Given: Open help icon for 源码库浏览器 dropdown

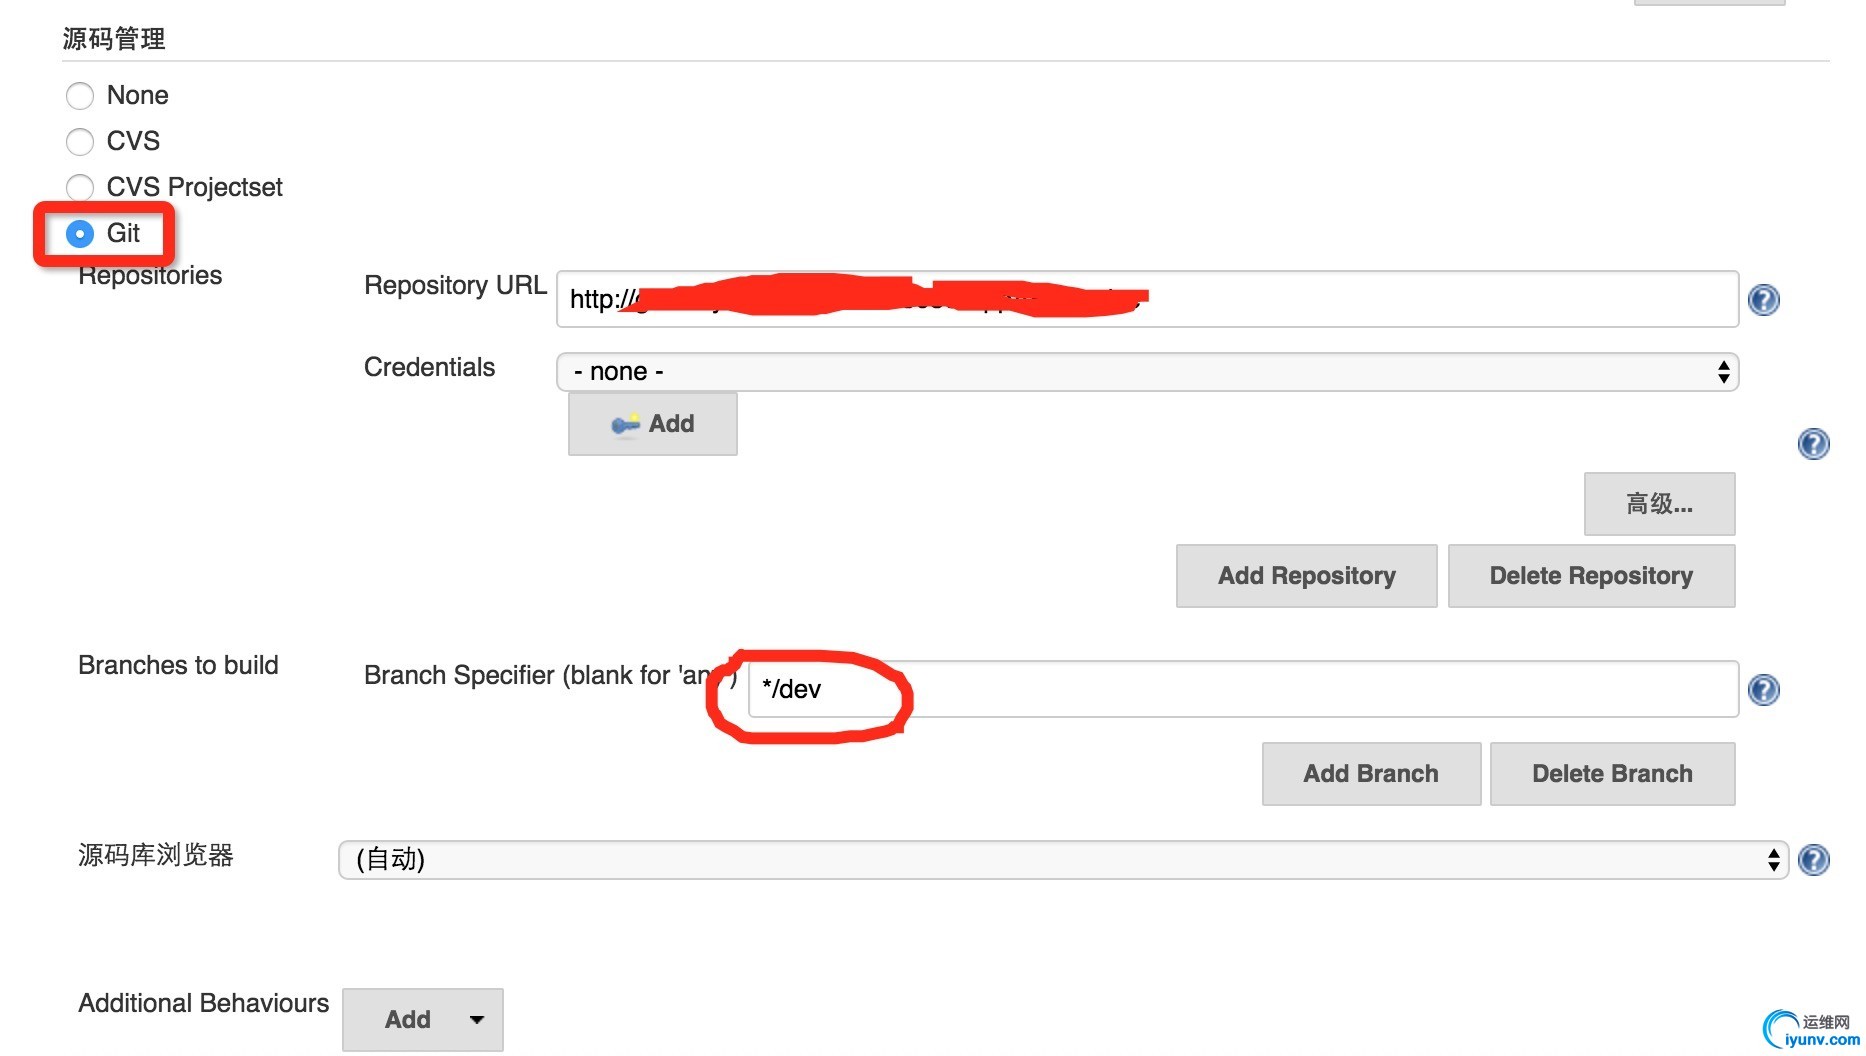Looking at the screenshot, I should [x=1813, y=860].
